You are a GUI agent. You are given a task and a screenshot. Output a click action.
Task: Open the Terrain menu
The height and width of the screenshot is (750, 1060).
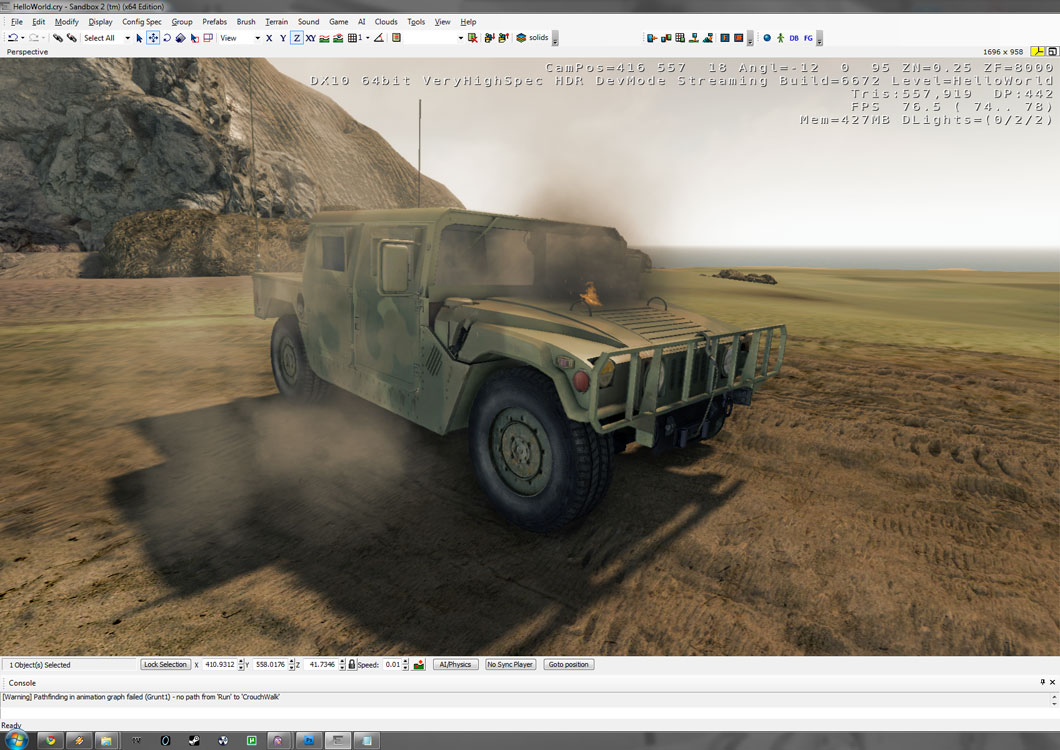276,22
